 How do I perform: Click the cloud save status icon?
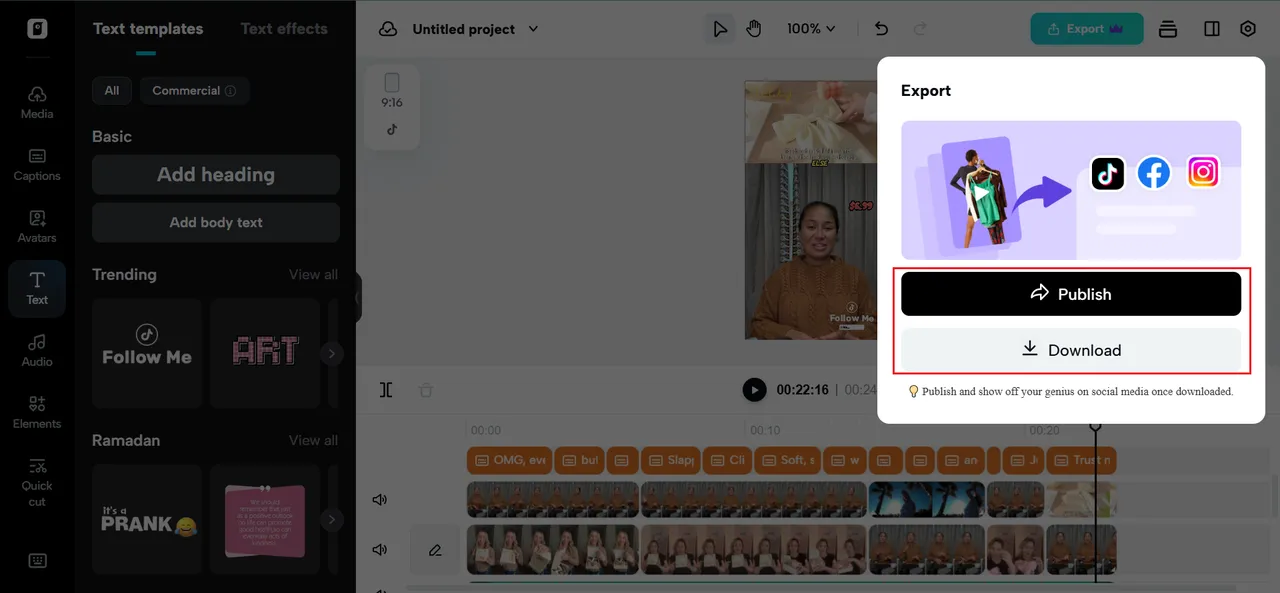pos(388,29)
